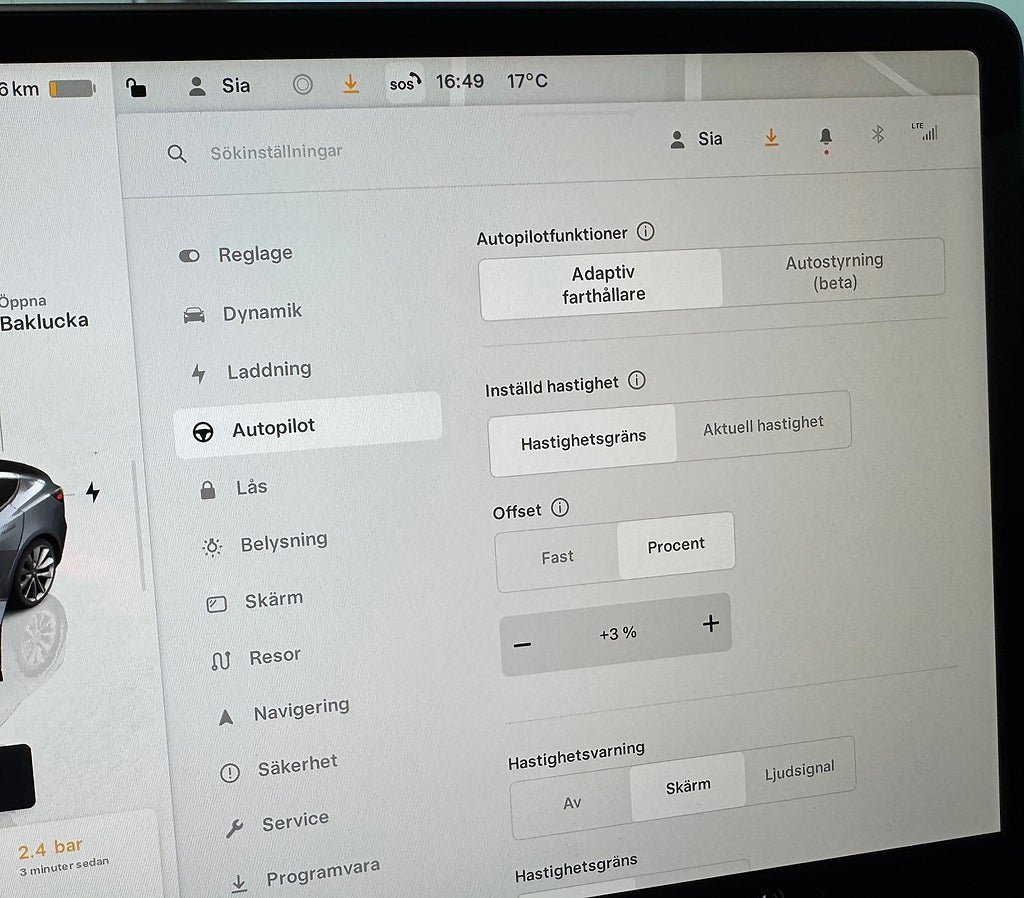The image size is (1024, 898).
Task: Show info for Offset setting
Action: [560, 508]
